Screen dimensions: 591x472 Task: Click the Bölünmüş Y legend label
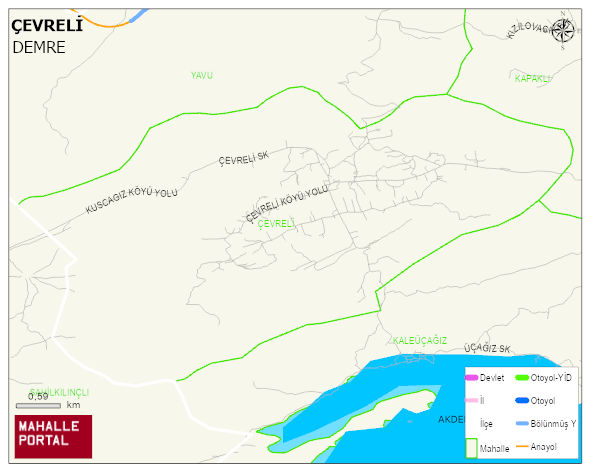click(x=553, y=424)
